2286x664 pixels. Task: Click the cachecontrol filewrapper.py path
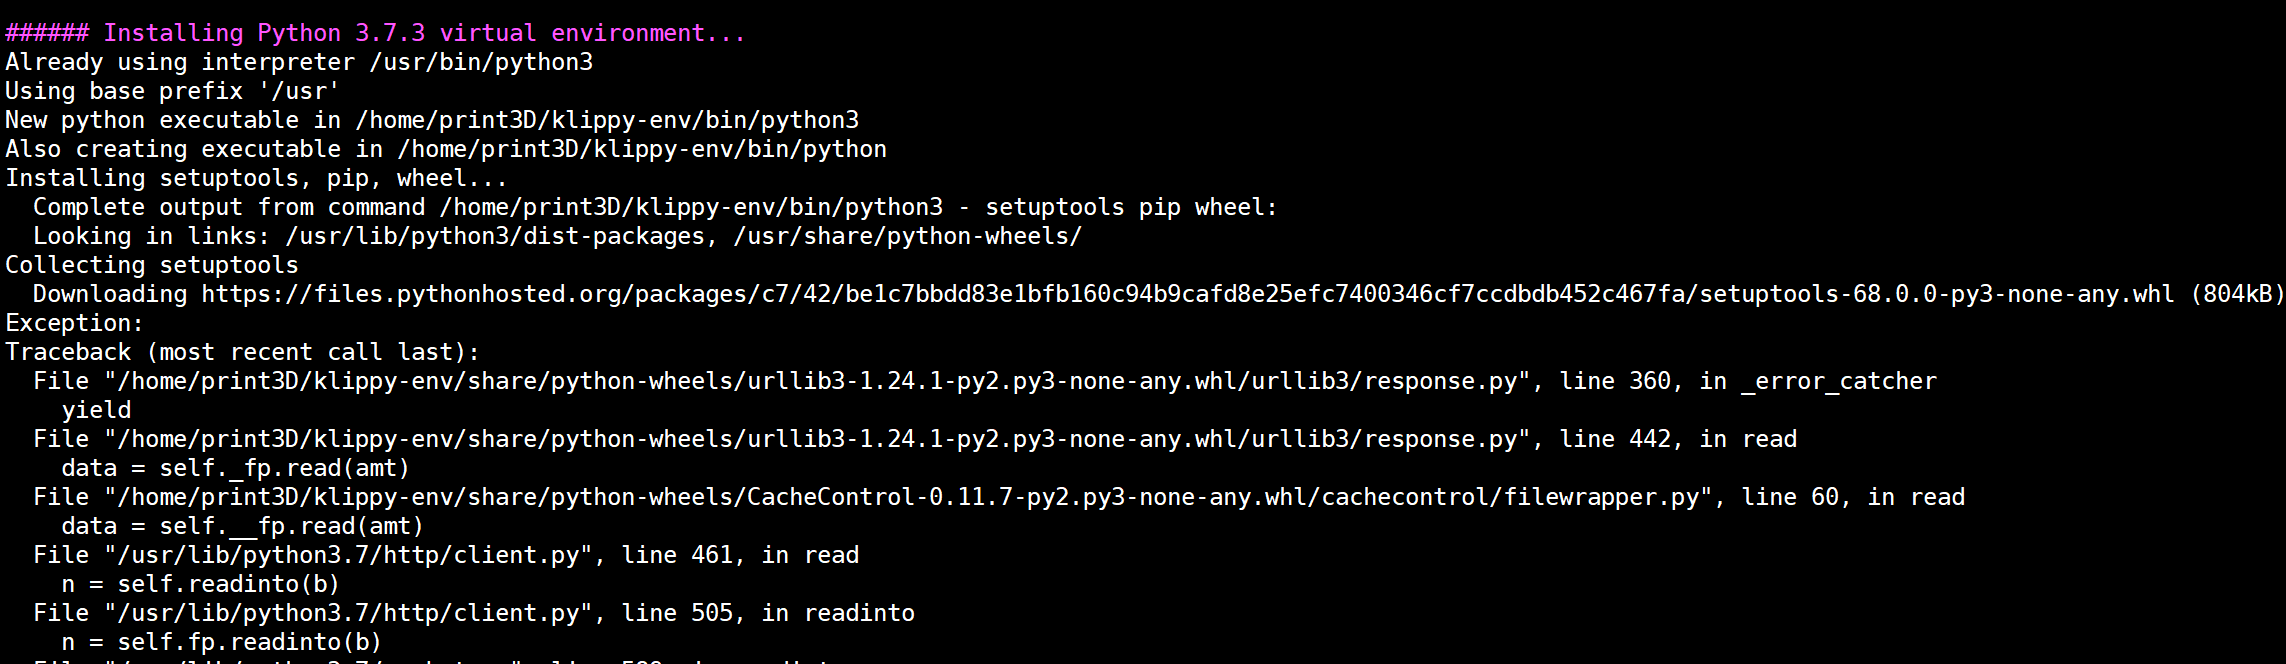click(x=915, y=497)
